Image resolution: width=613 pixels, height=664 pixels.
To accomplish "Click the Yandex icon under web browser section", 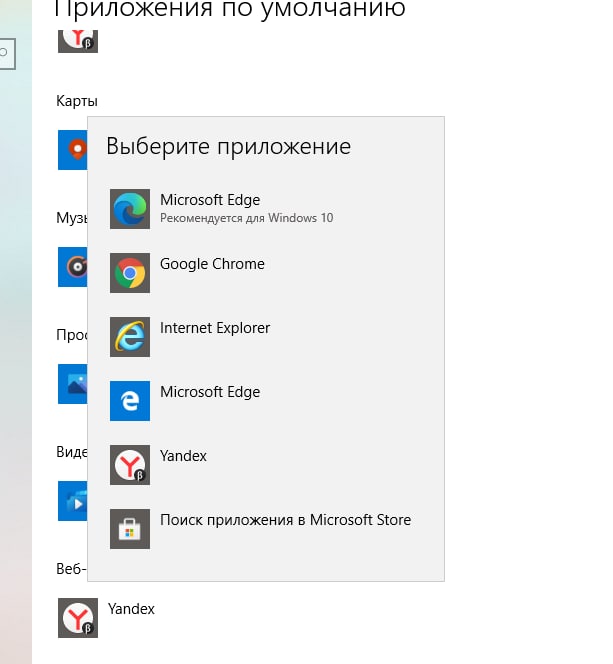I will pos(78,617).
